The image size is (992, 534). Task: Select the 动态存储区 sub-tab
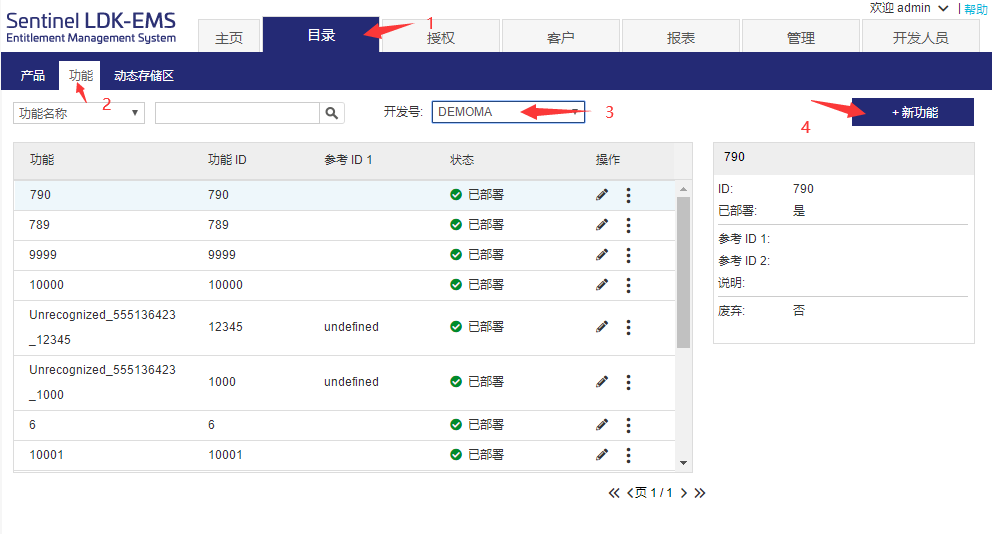coord(144,76)
